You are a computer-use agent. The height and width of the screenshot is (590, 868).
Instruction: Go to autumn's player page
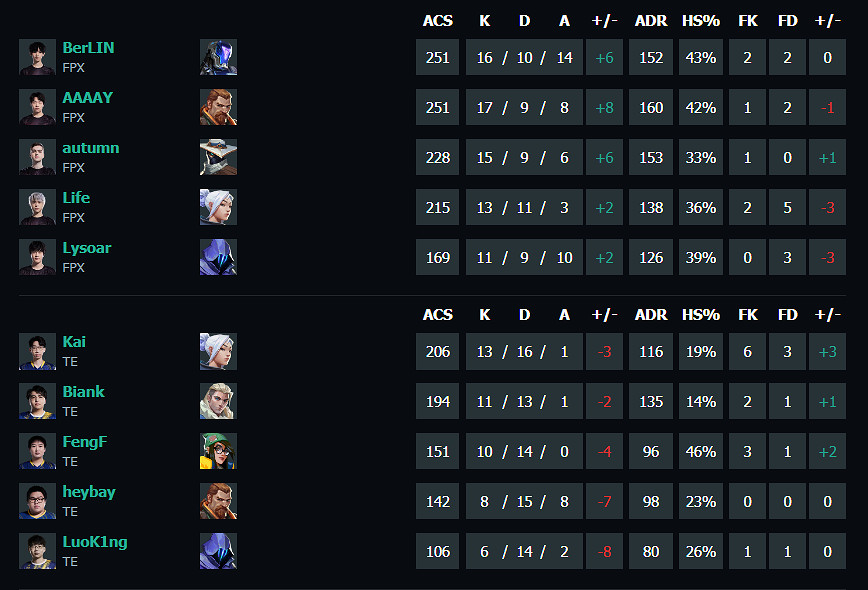point(90,148)
